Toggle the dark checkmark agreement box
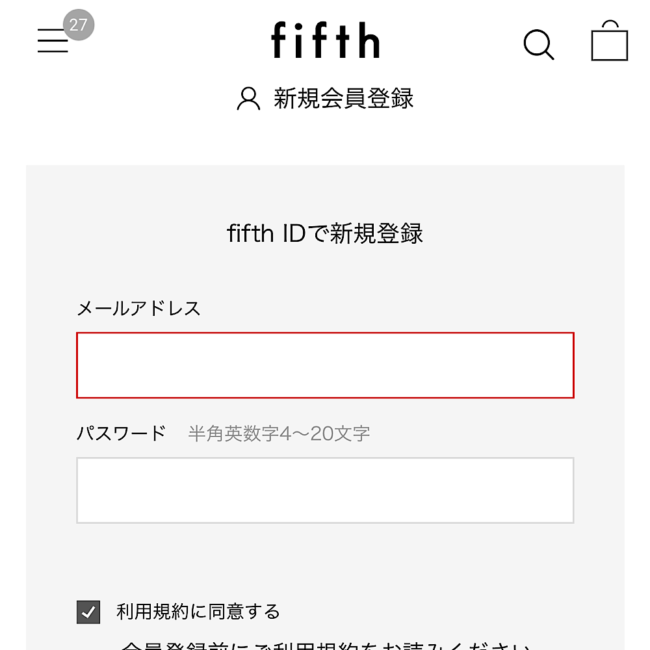 88,612
